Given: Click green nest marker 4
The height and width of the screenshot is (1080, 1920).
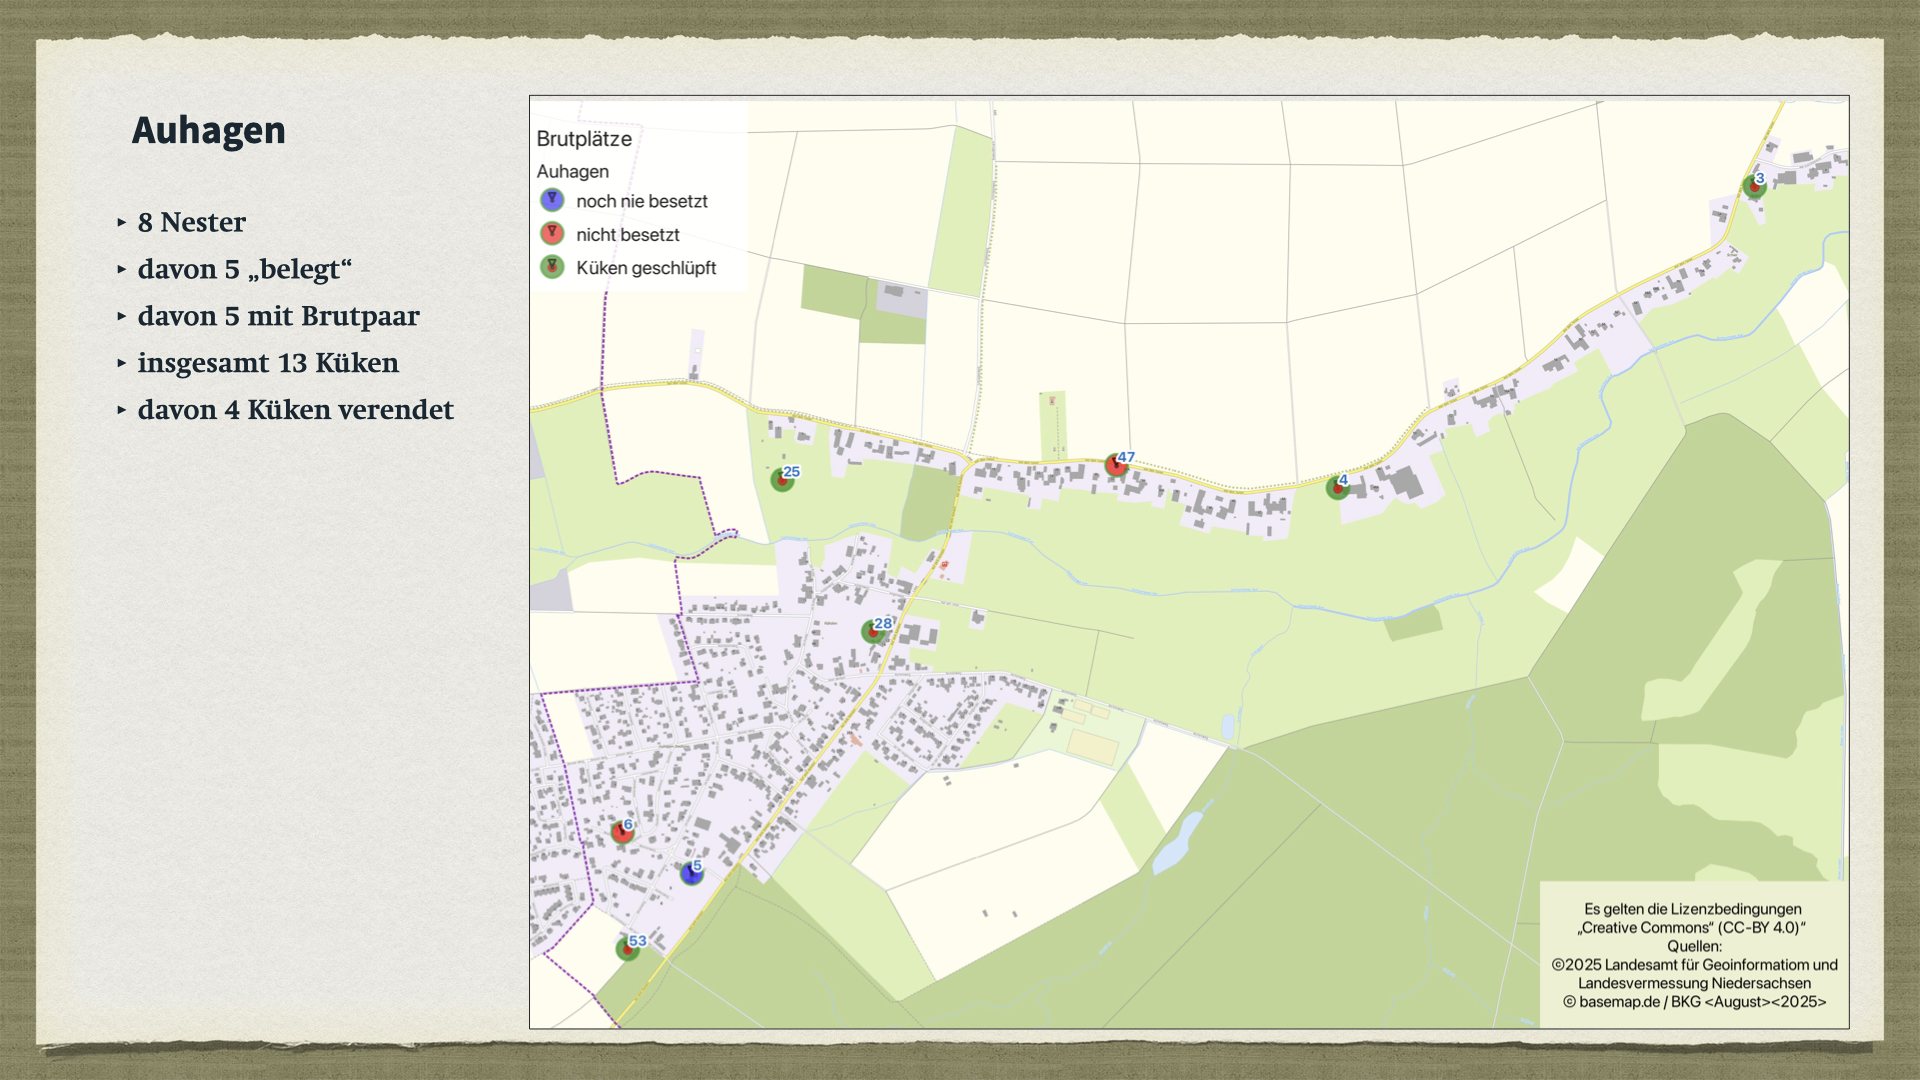Looking at the screenshot, I should (x=1337, y=488).
